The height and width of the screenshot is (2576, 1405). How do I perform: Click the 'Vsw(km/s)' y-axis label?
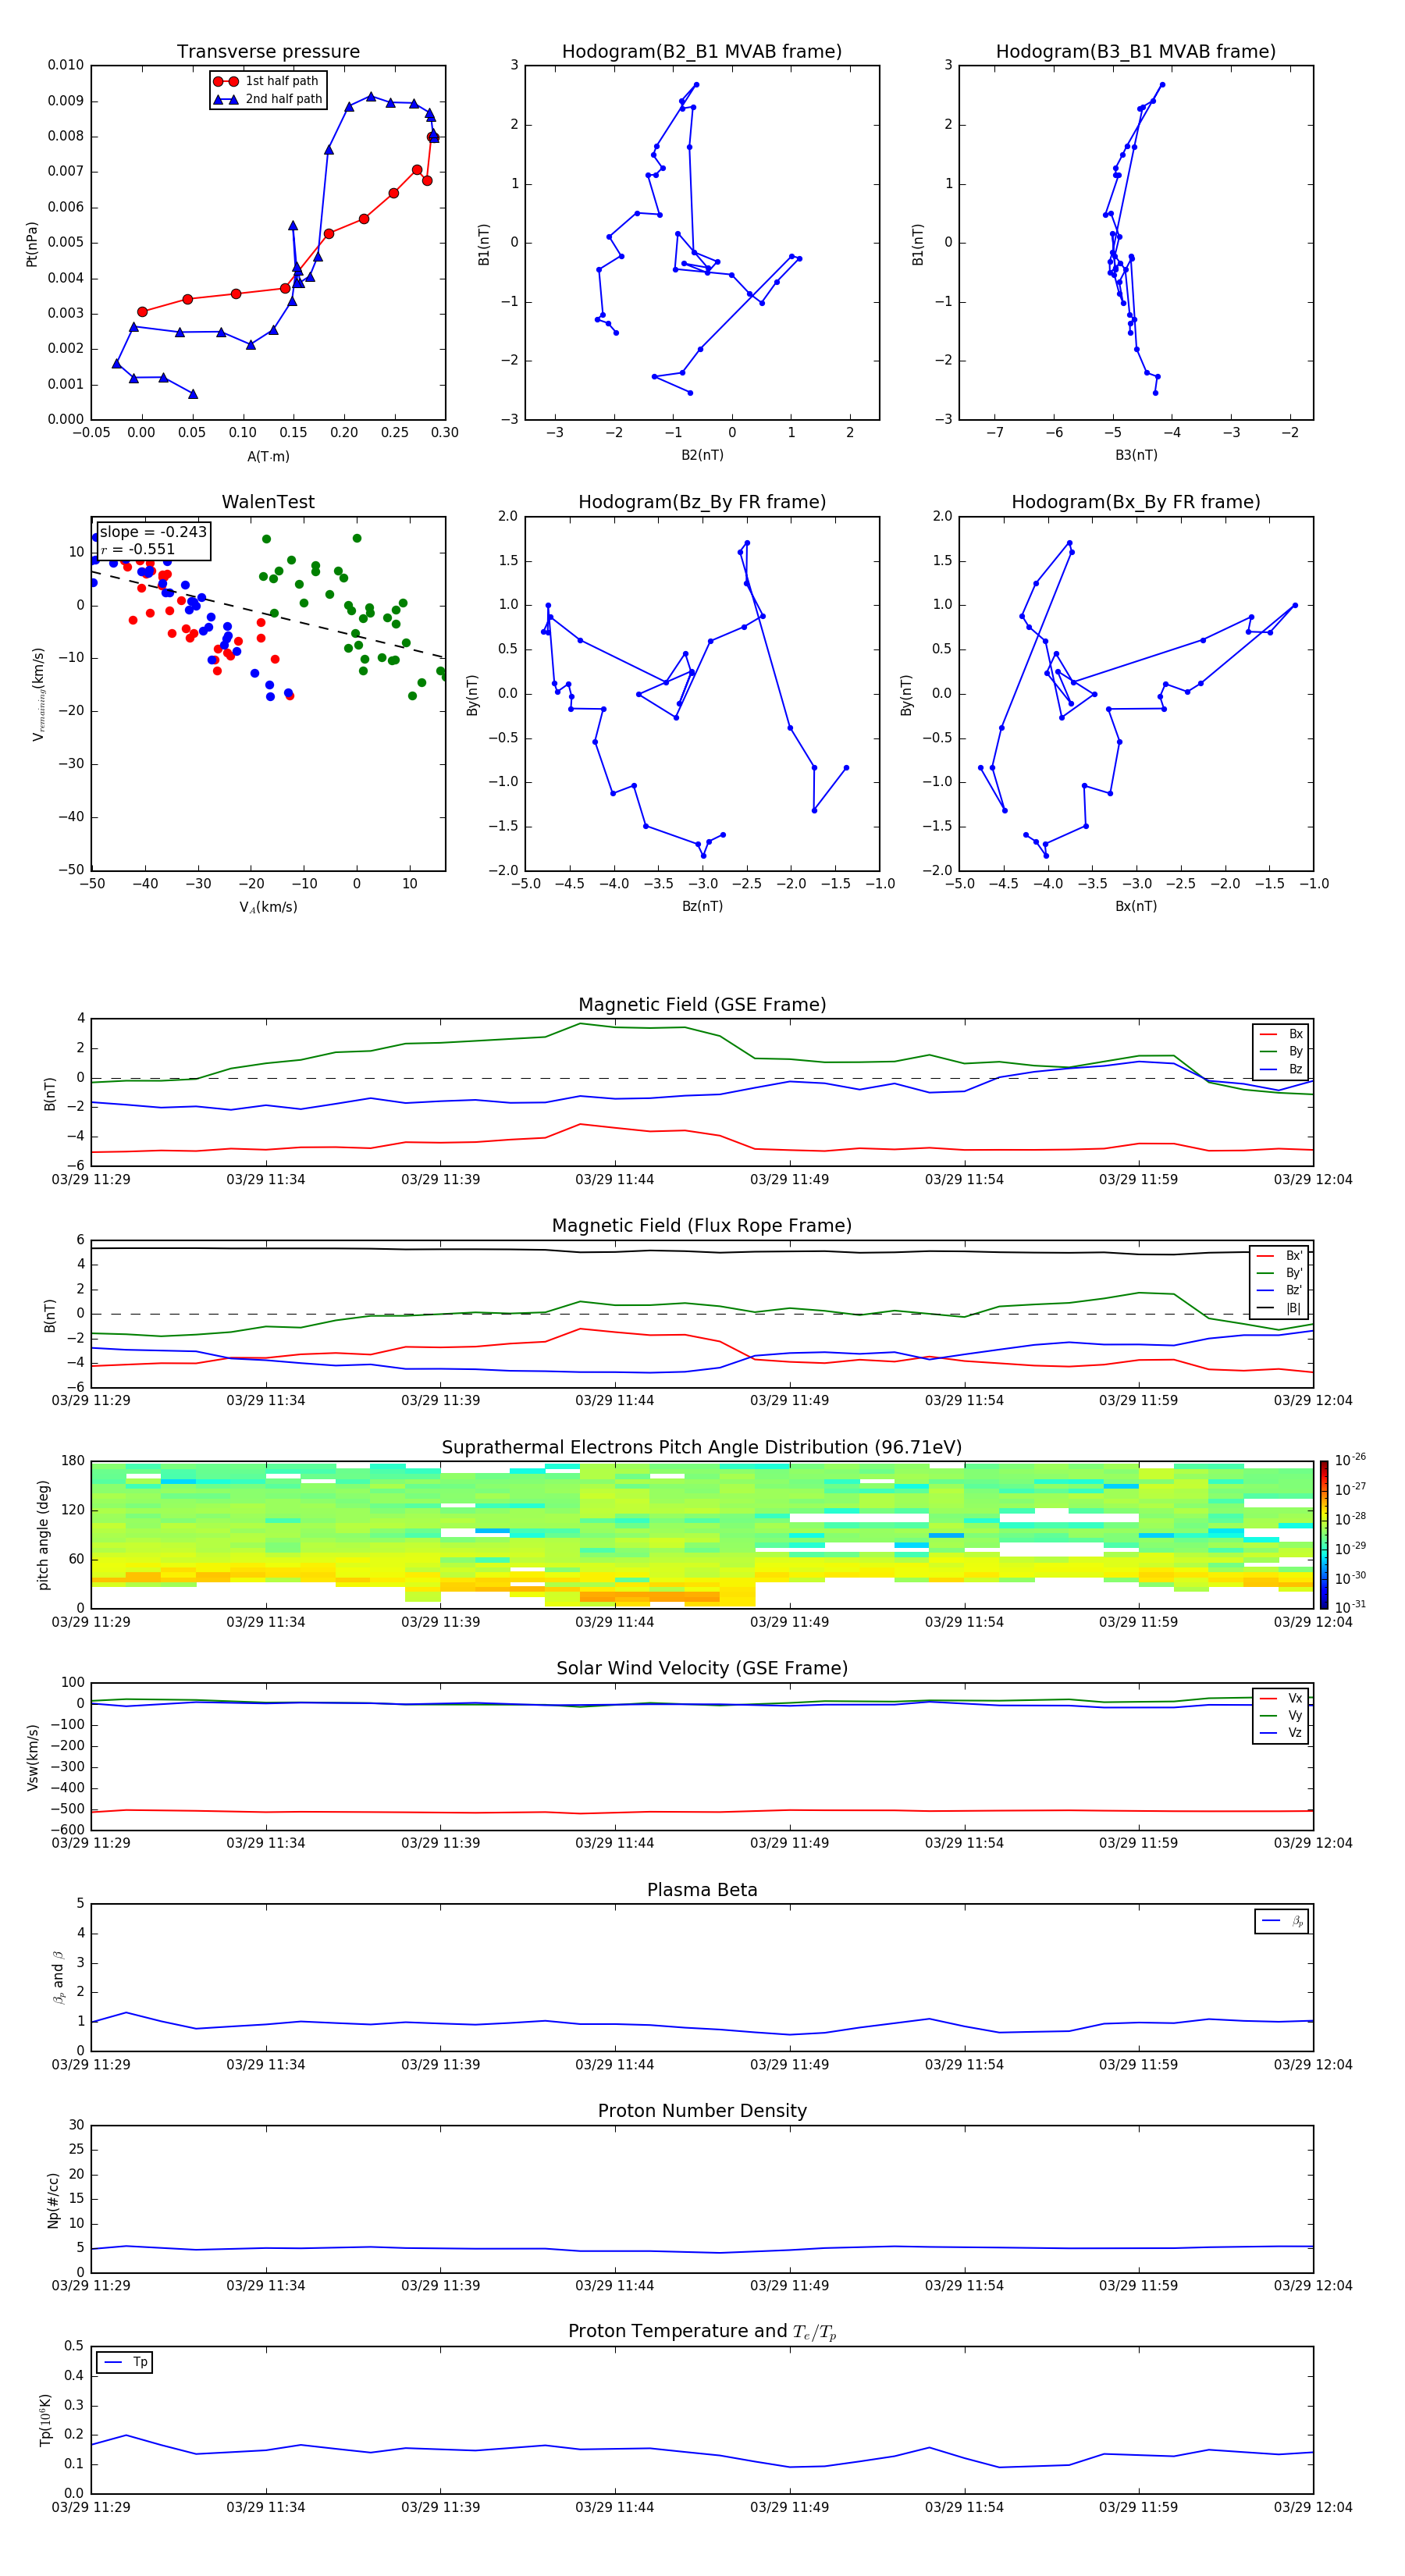(32, 1757)
